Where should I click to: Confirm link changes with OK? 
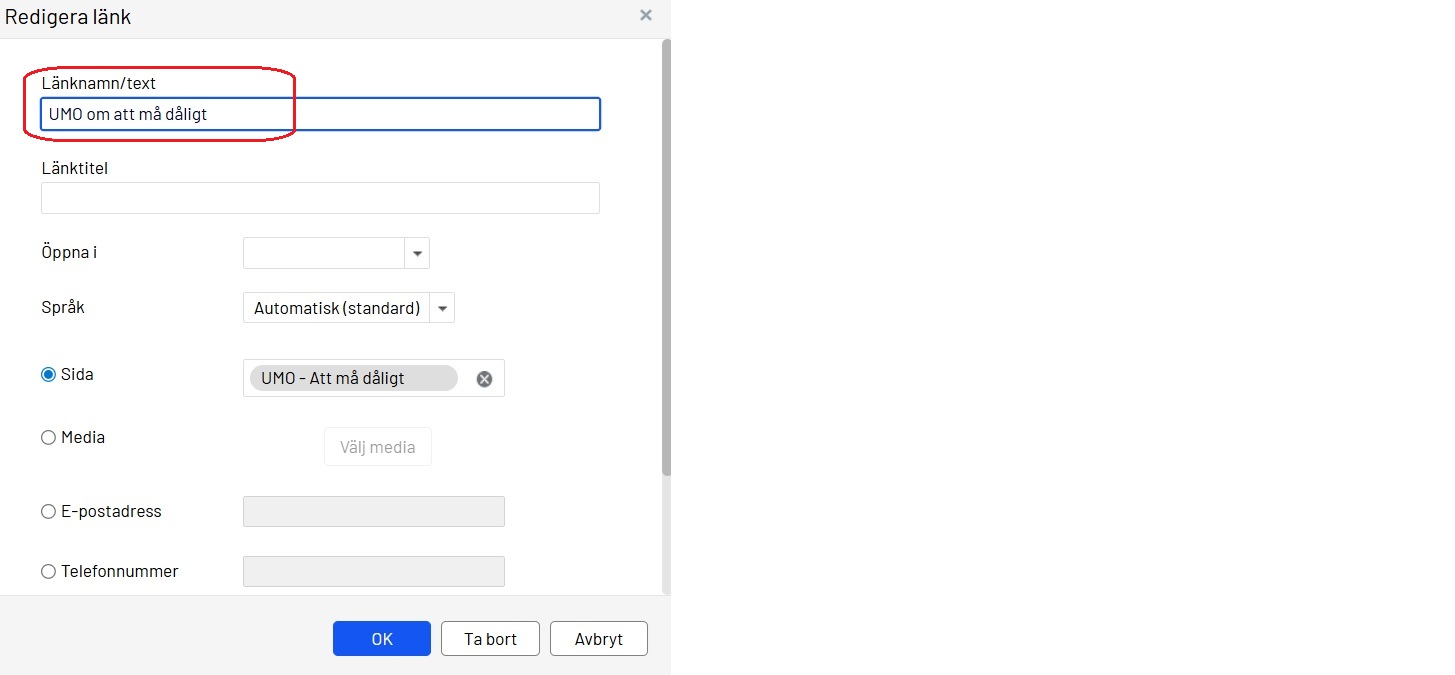pos(382,638)
